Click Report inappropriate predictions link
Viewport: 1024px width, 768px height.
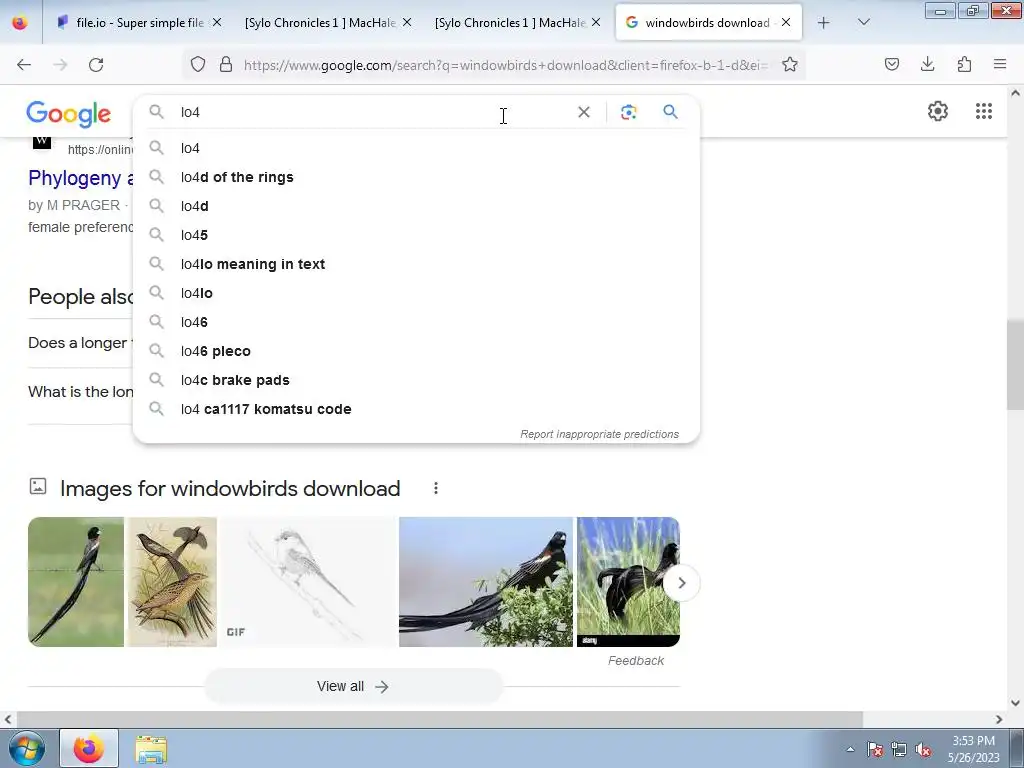(x=600, y=434)
